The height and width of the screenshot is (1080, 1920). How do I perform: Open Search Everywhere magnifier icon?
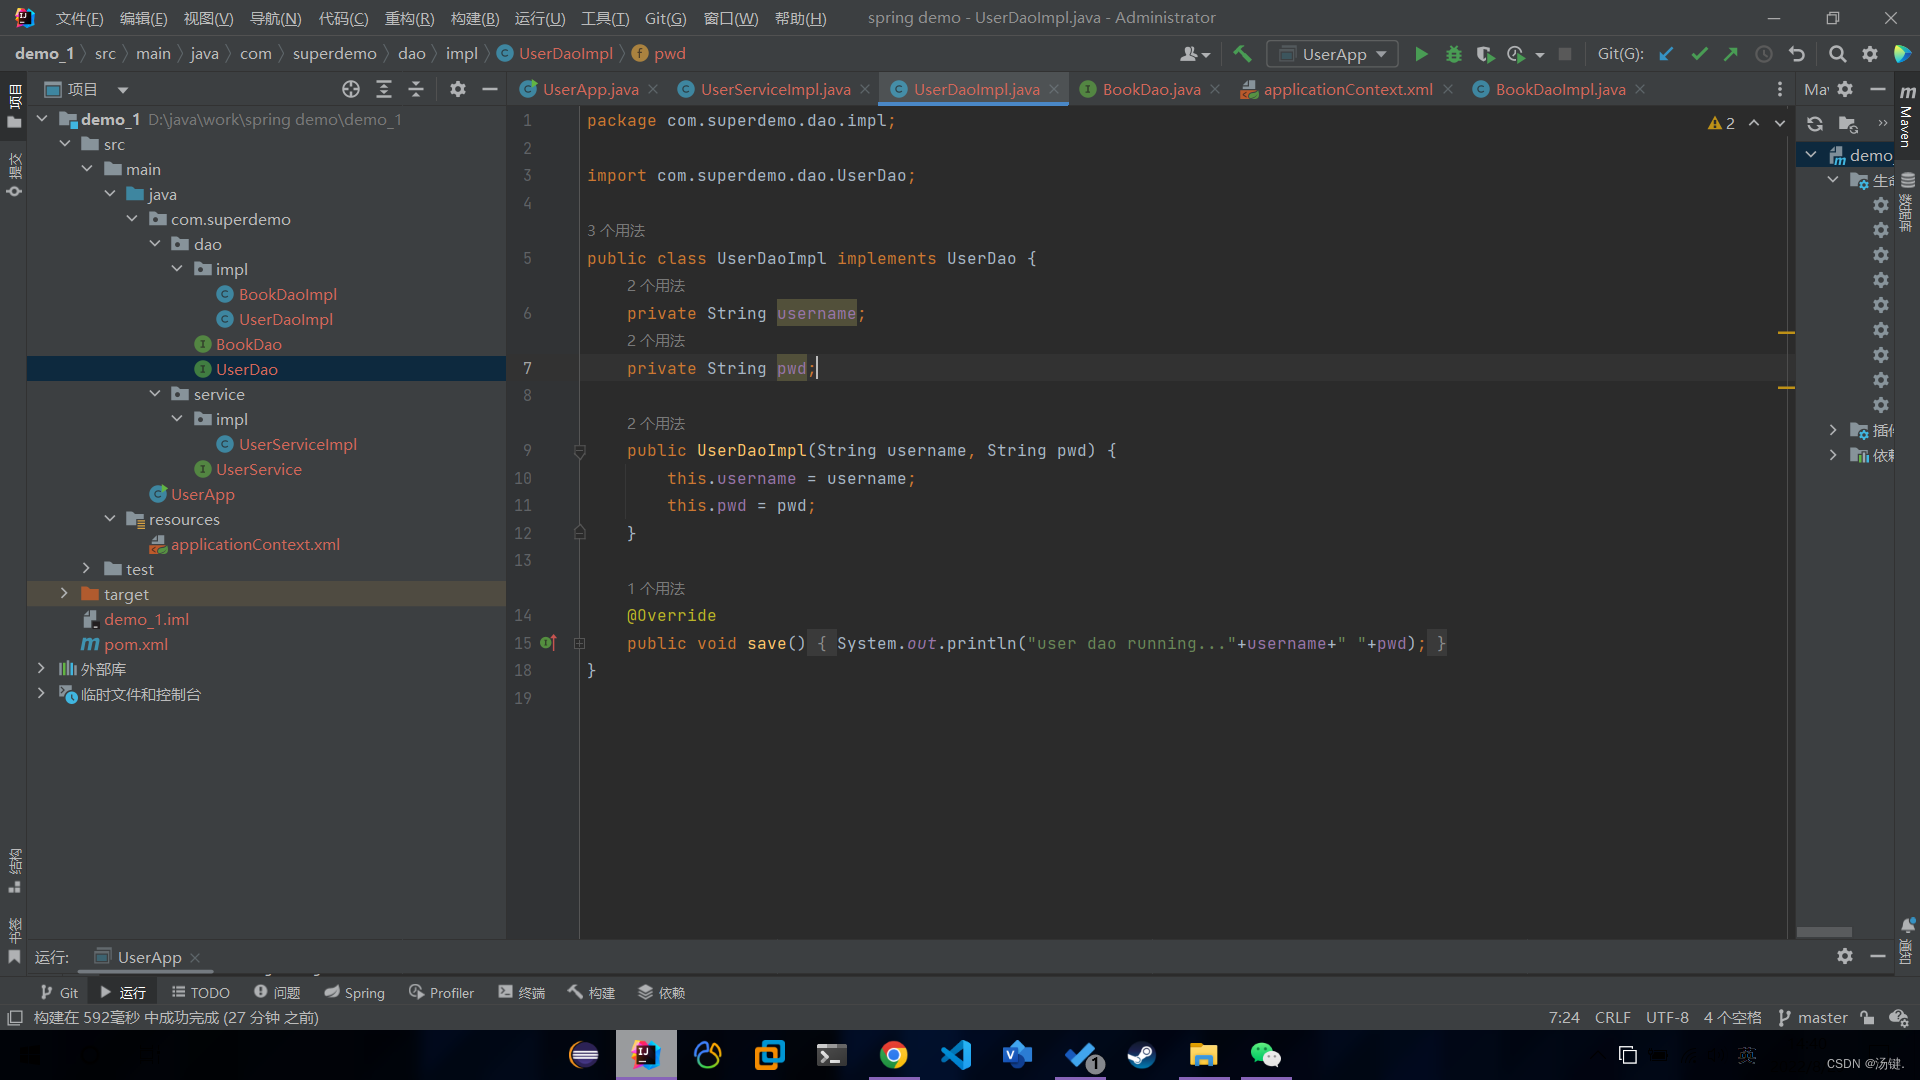coord(1837,54)
